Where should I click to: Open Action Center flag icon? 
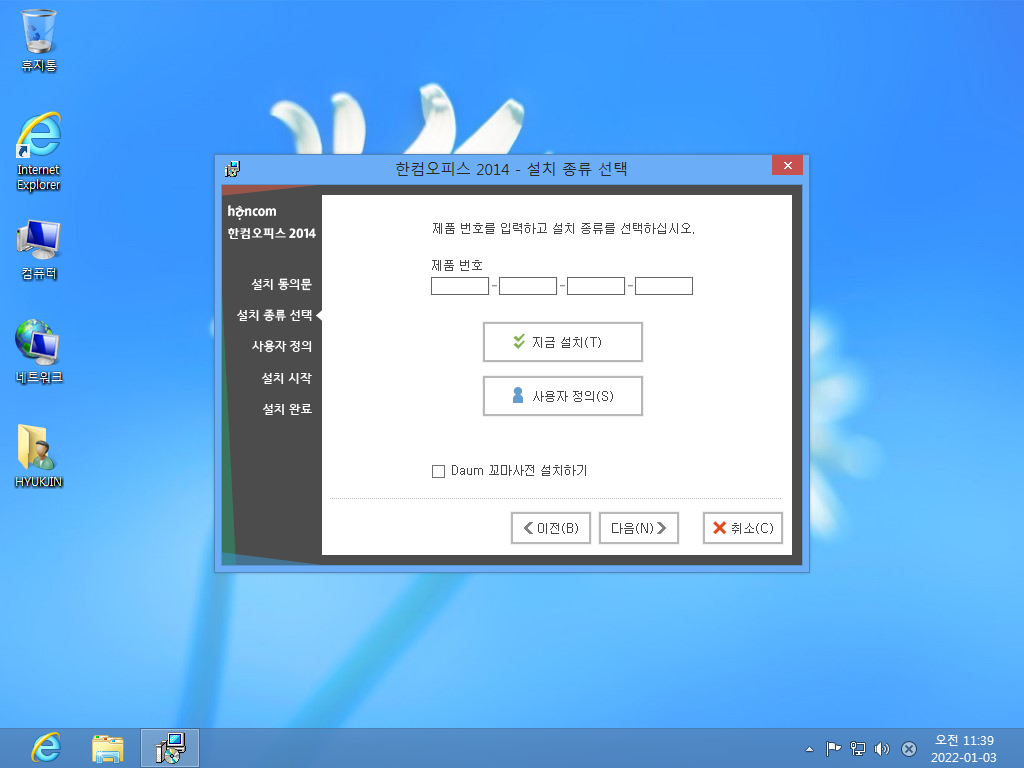click(833, 749)
